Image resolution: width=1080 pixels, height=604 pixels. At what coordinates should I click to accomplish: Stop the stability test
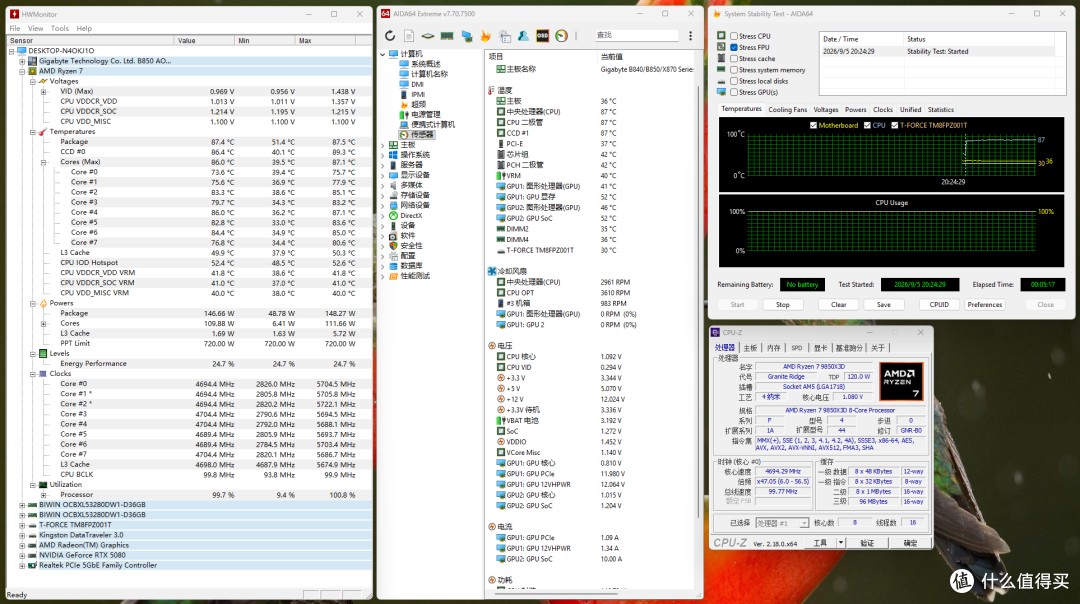(782, 304)
